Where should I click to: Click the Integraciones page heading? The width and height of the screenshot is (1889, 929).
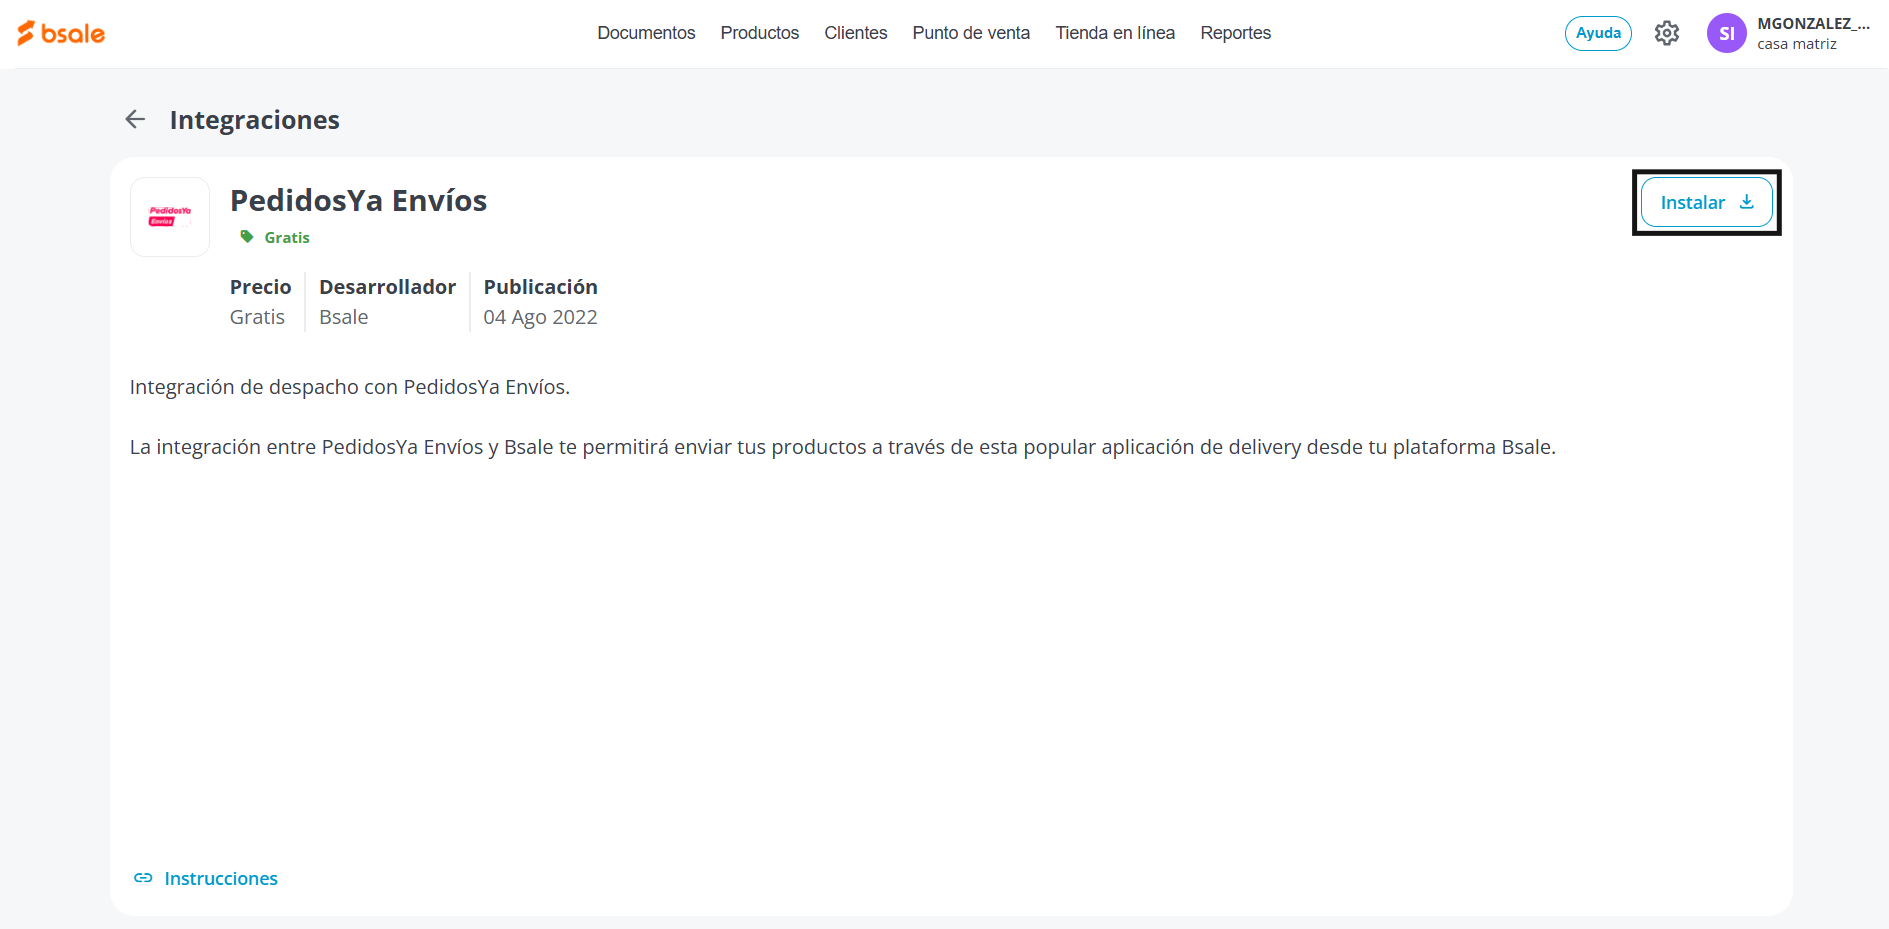coord(255,120)
